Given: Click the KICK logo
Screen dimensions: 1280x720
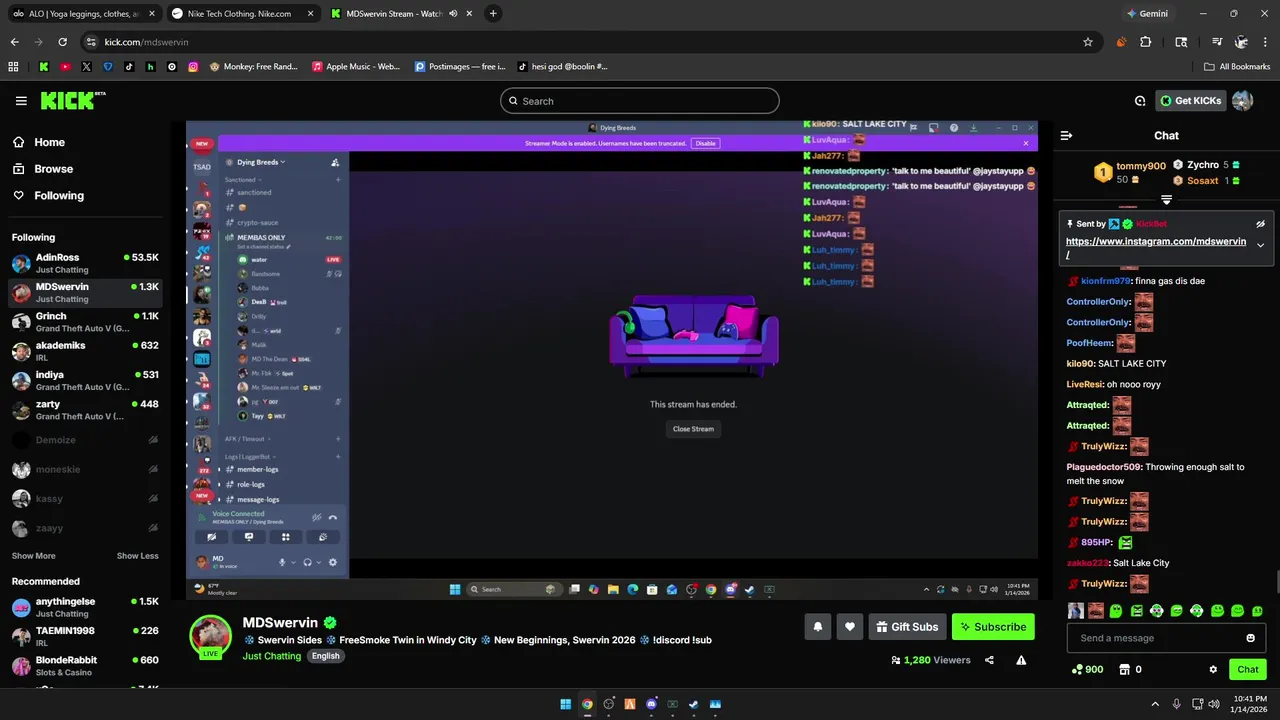Looking at the screenshot, I should click(x=72, y=100).
